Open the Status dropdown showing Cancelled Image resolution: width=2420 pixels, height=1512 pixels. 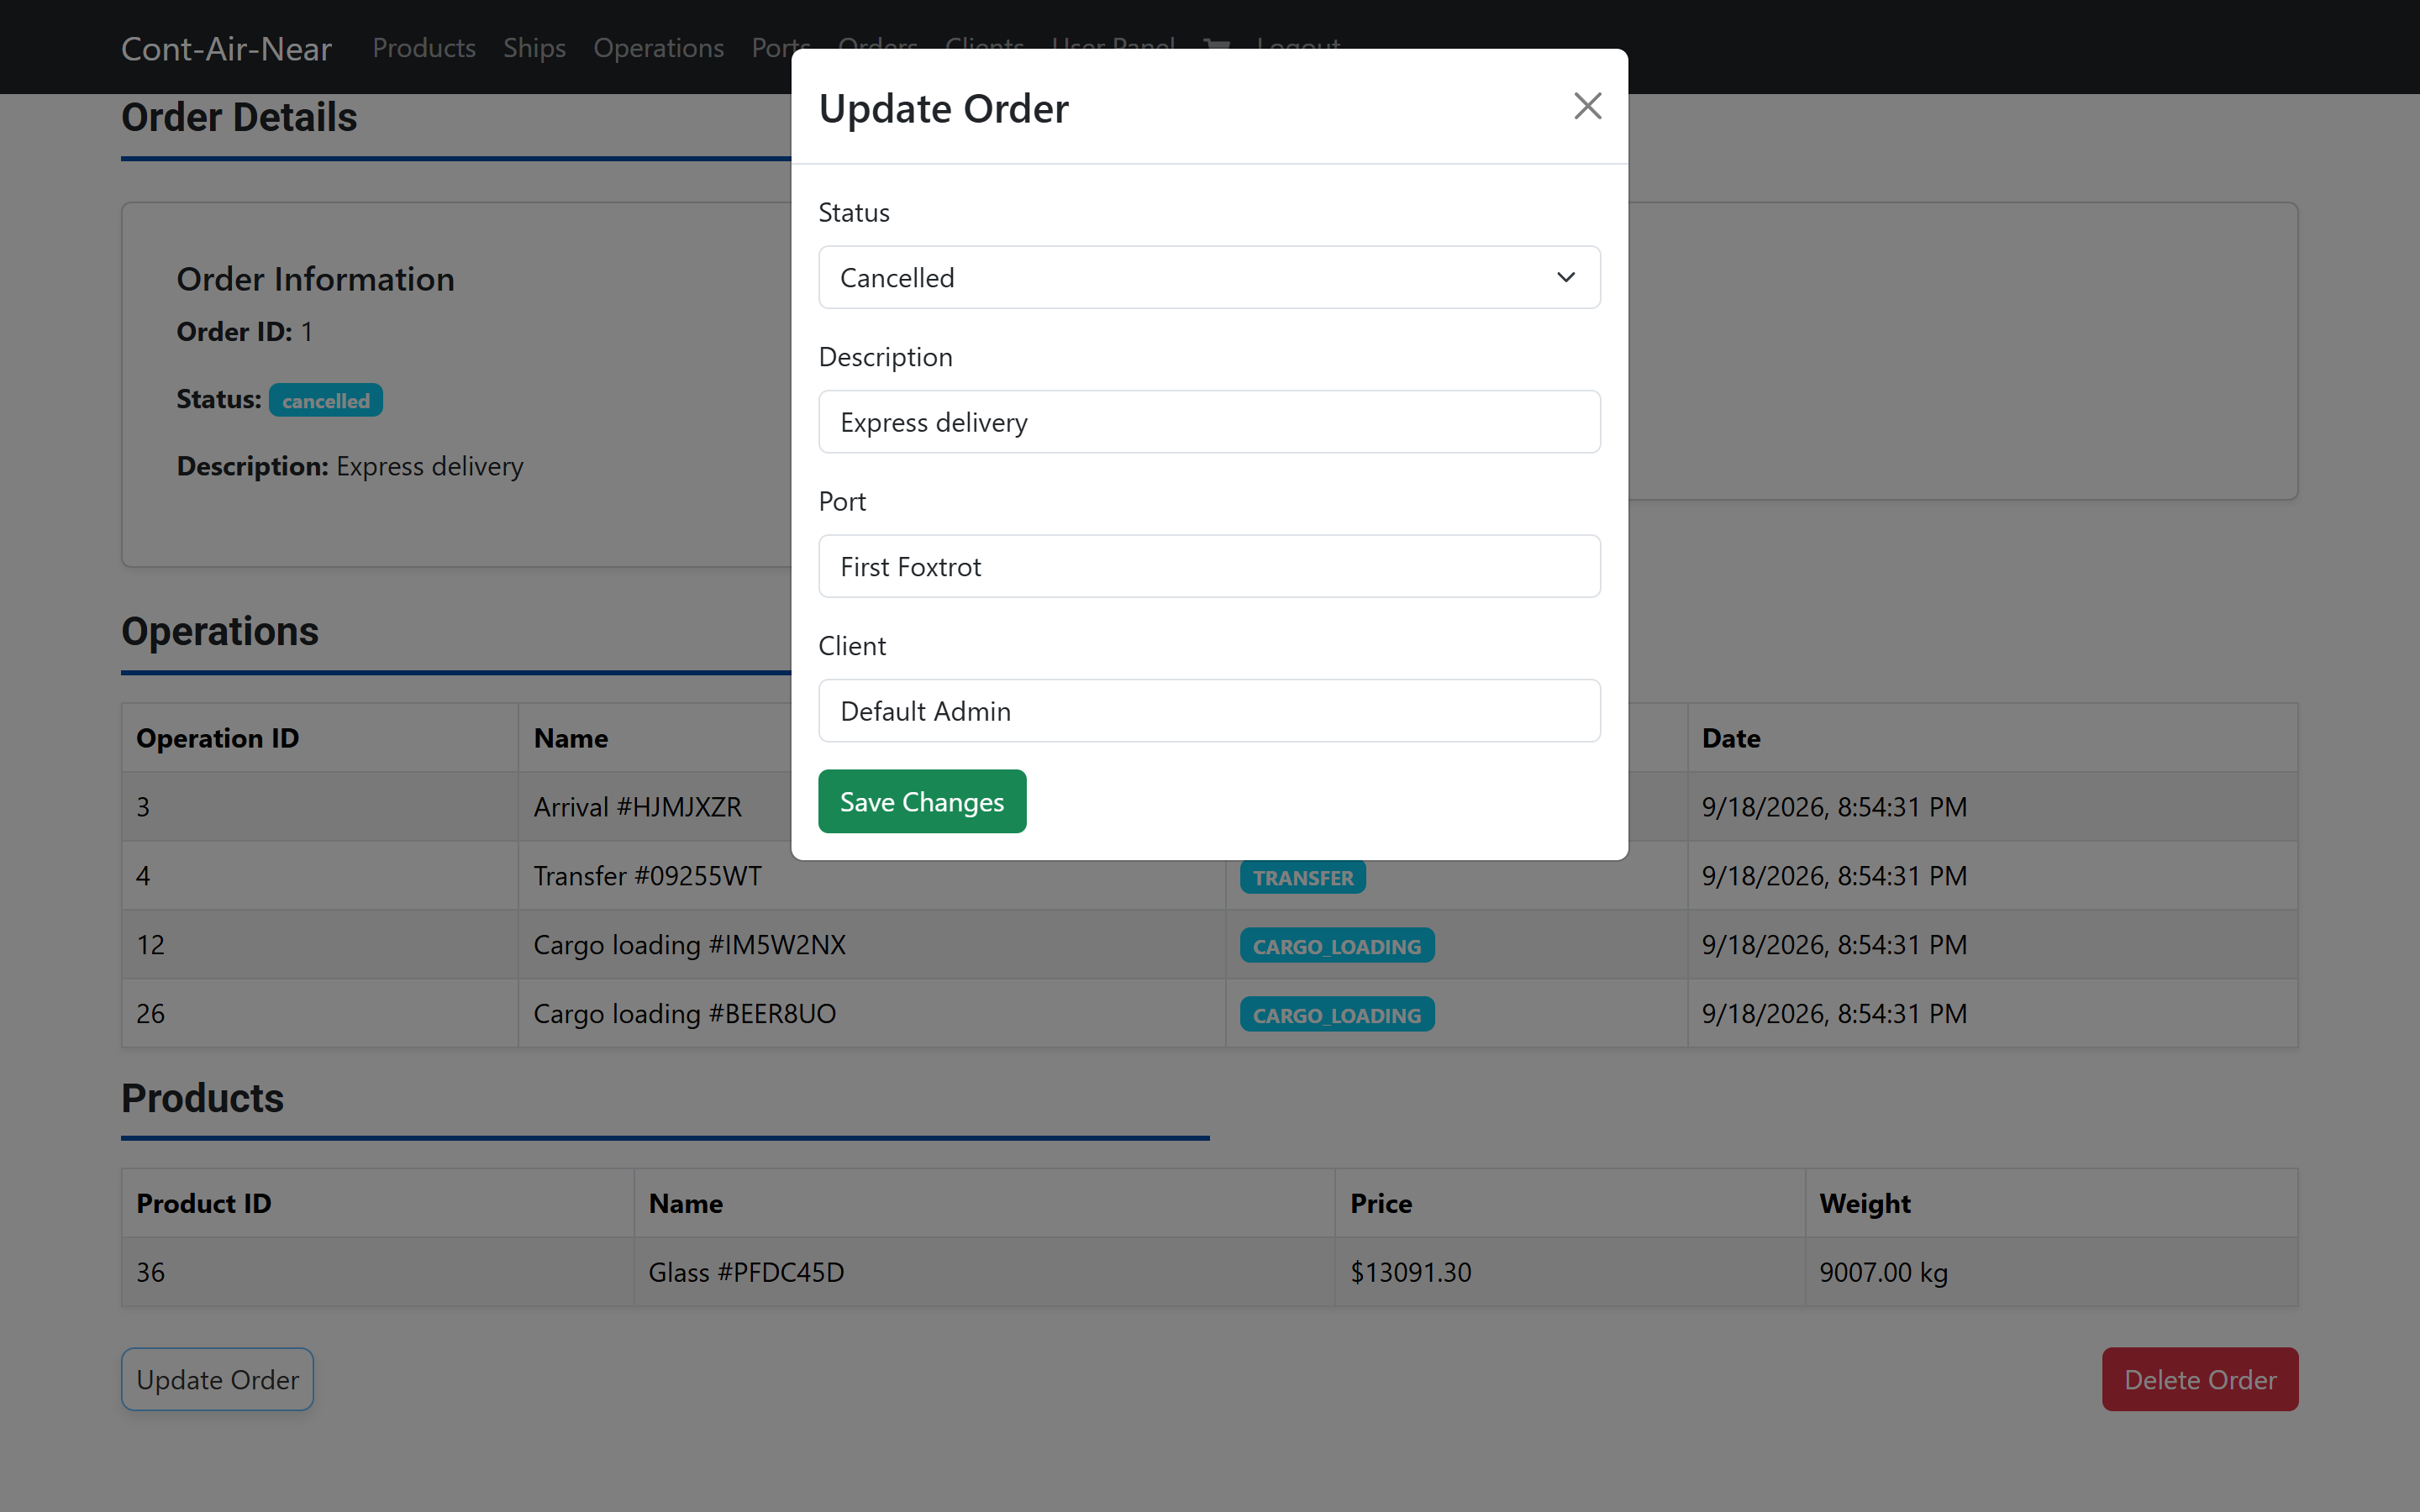point(1209,277)
